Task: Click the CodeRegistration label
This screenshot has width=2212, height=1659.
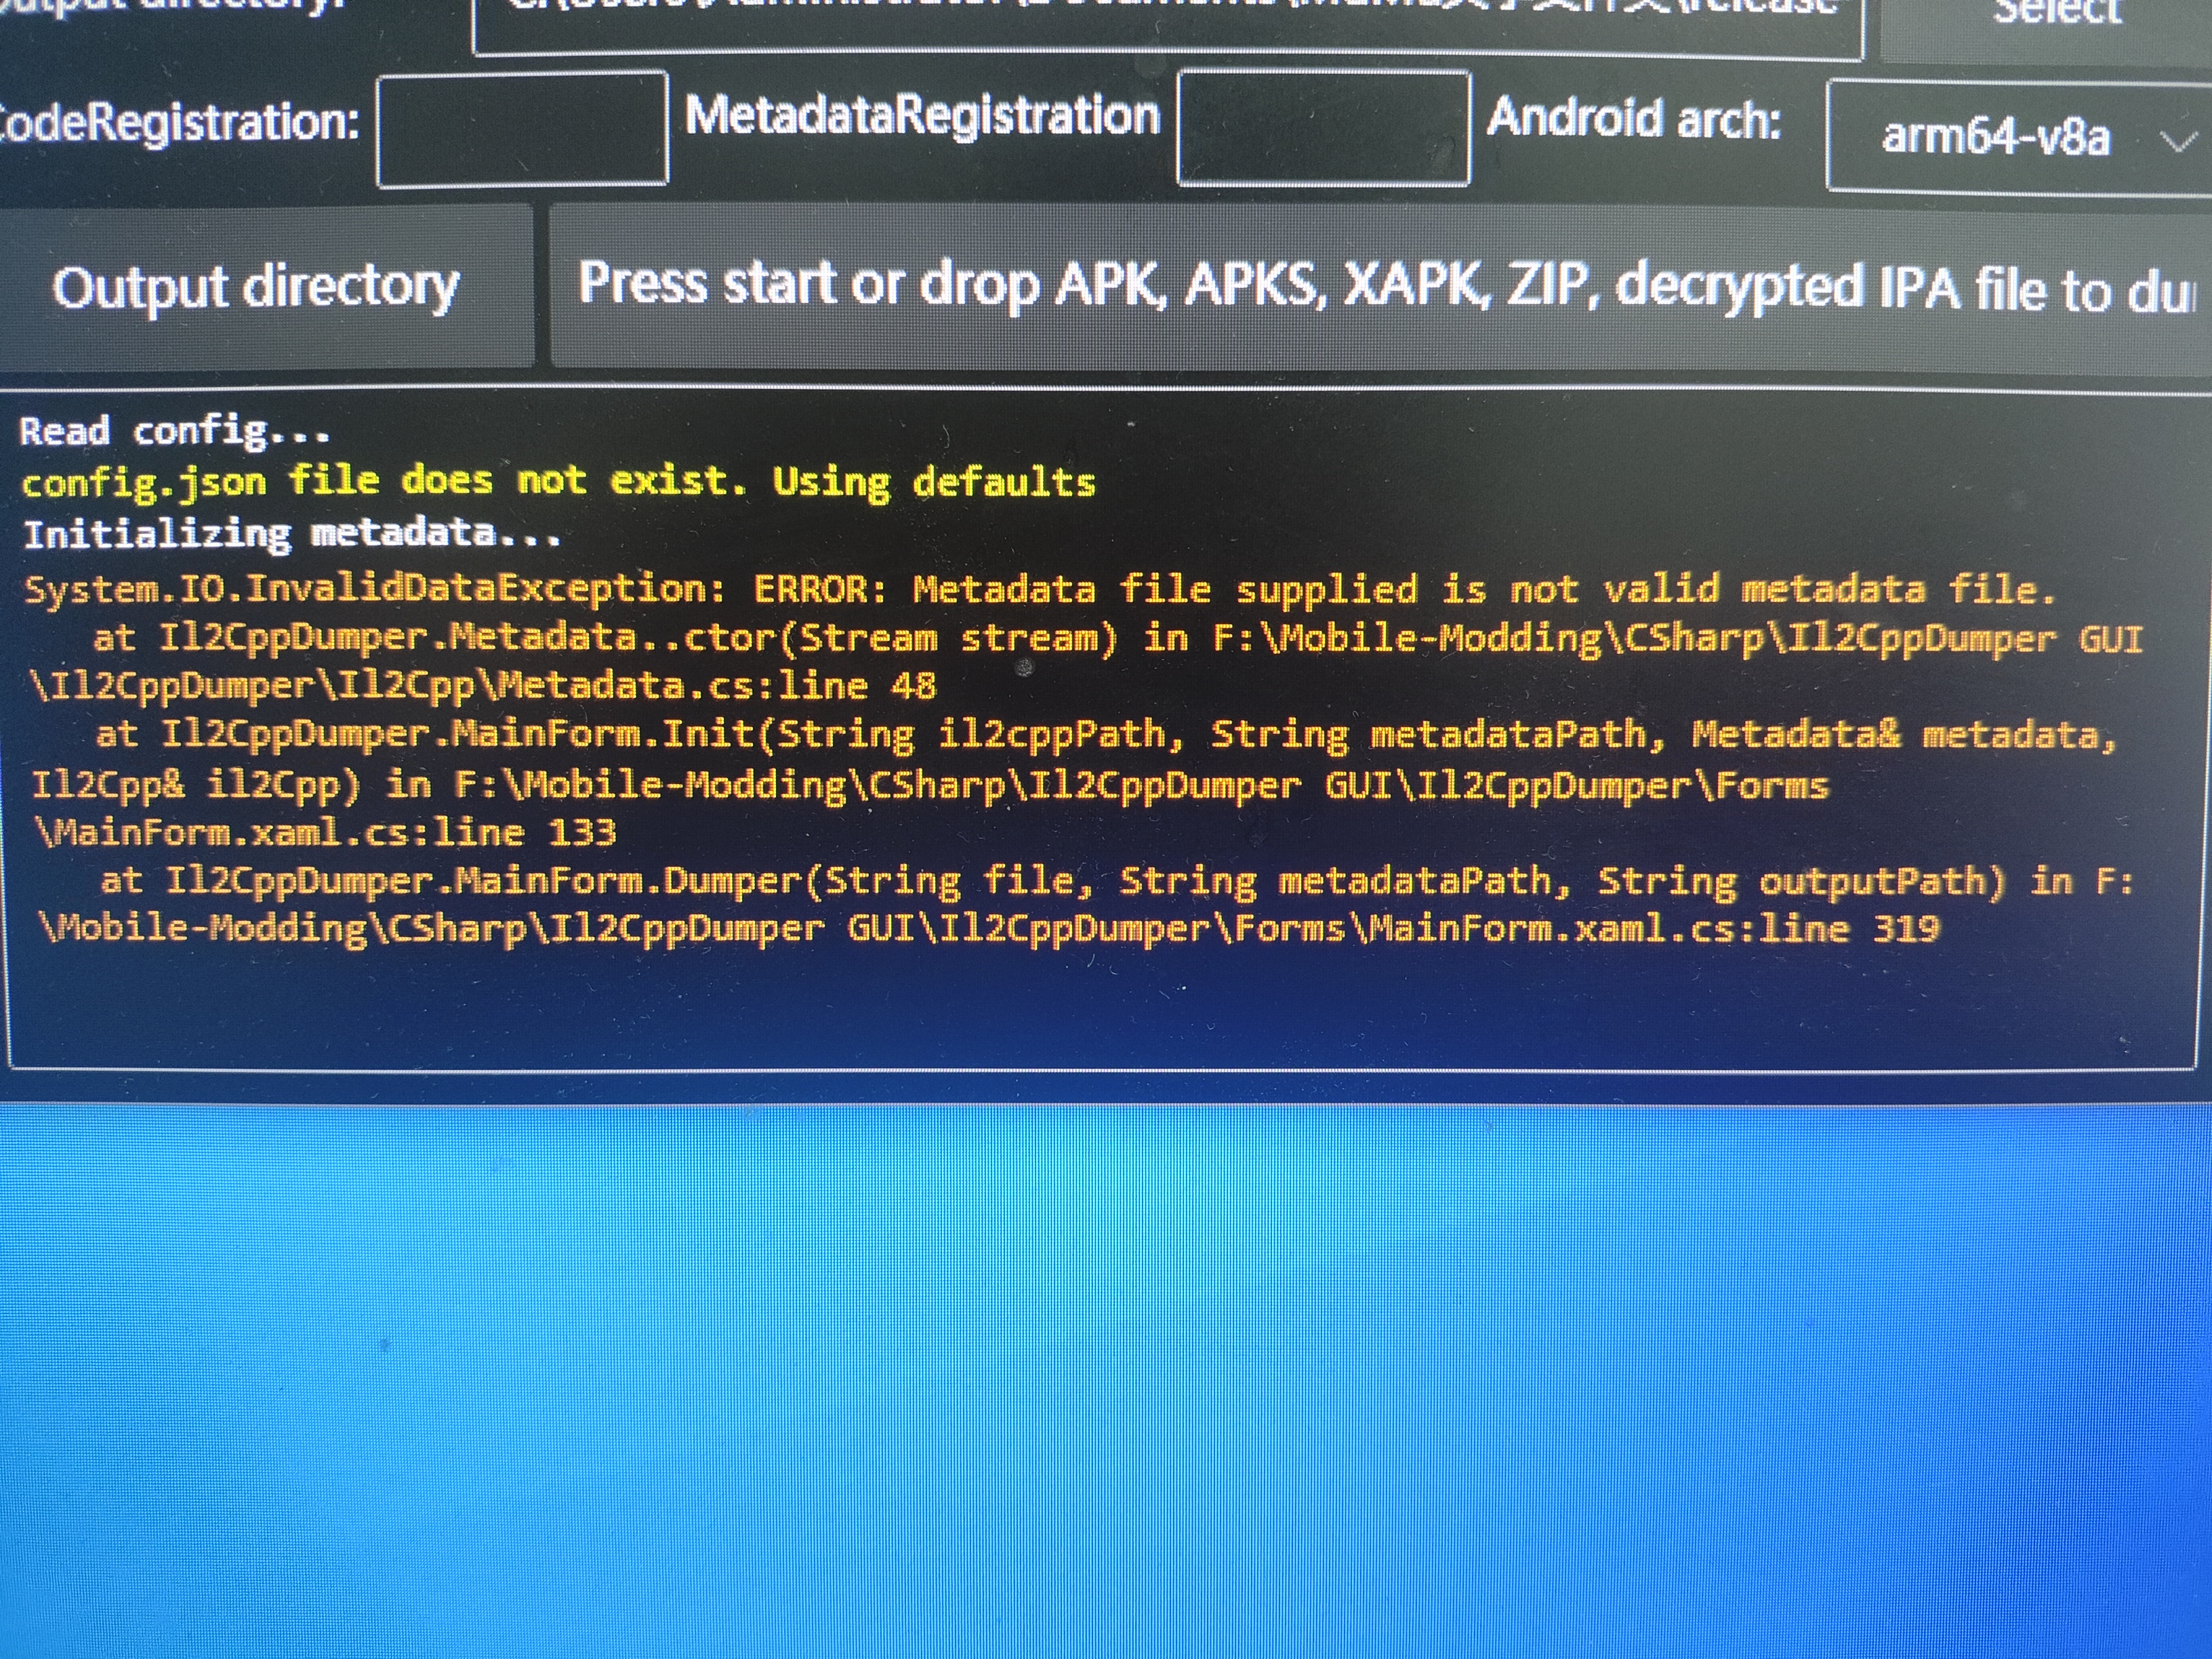Action: 180,123
